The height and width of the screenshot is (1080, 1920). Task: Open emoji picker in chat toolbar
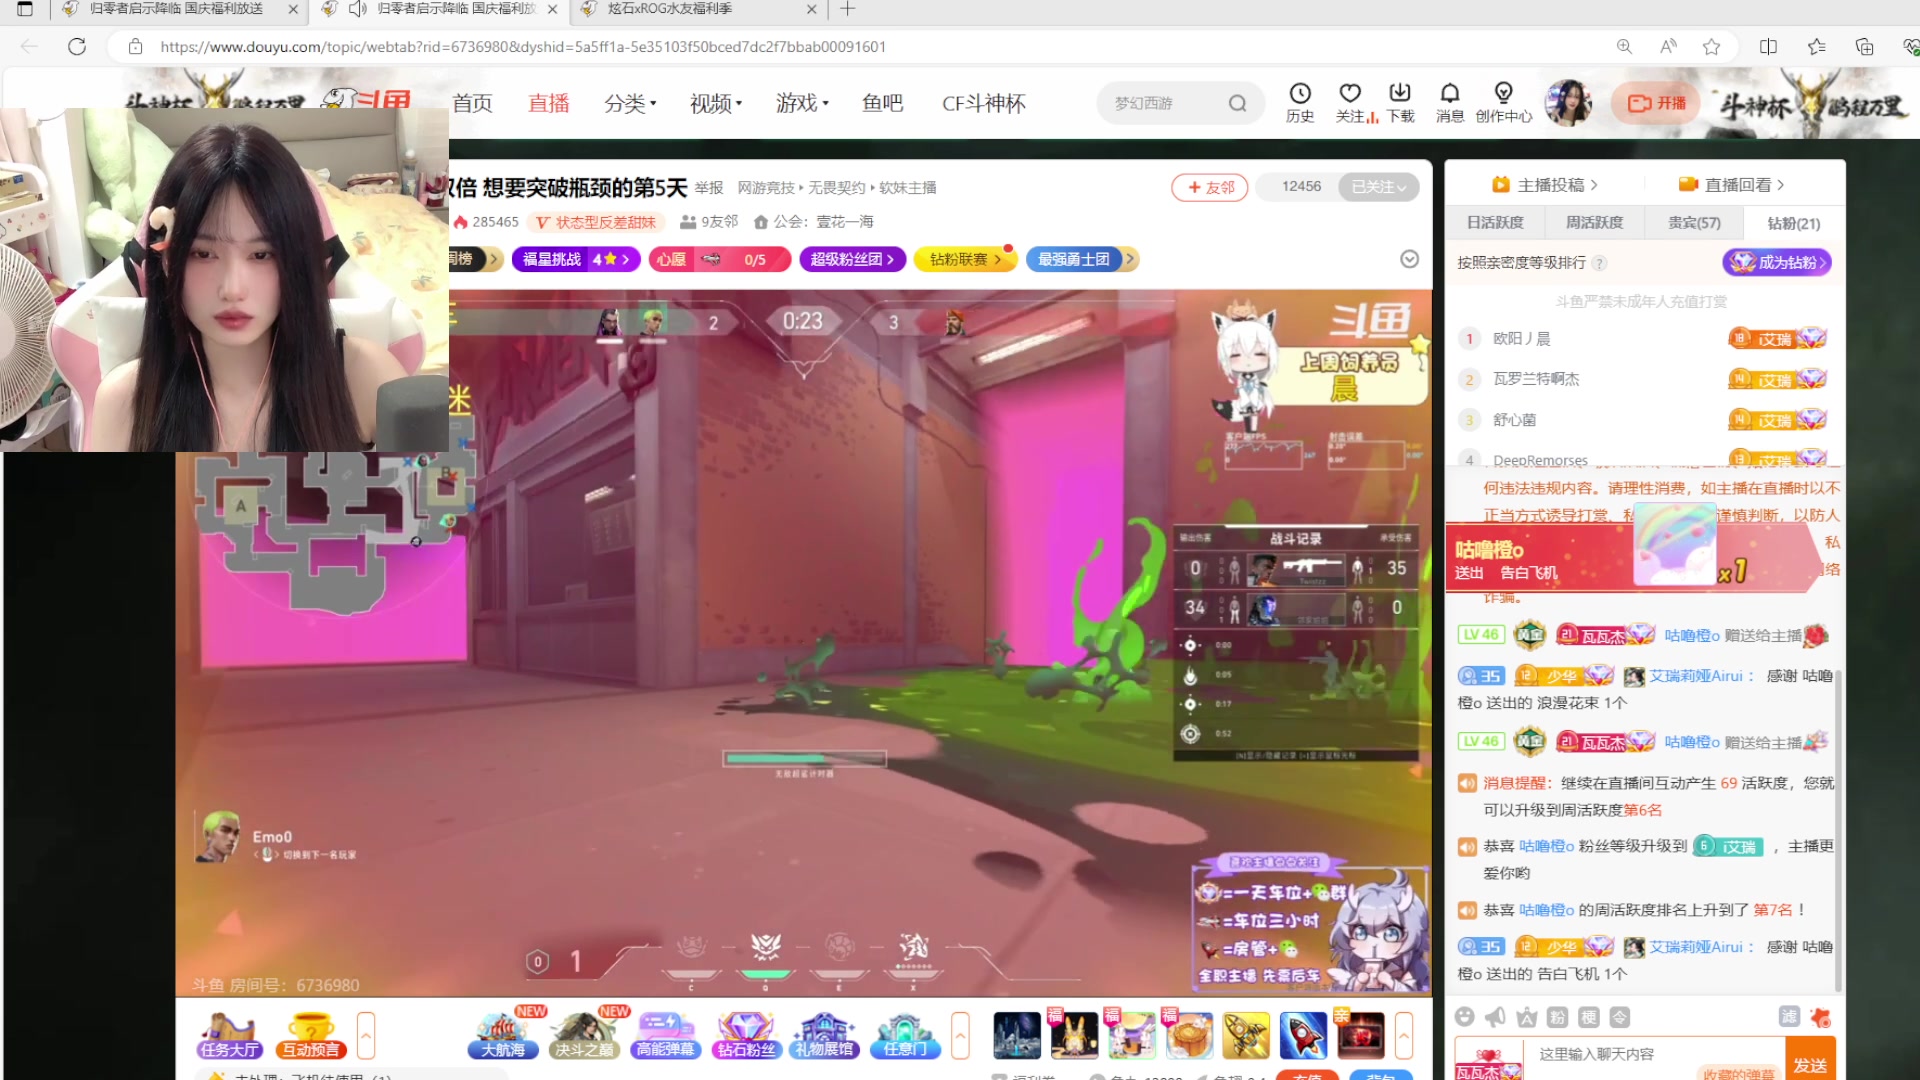pyautogui.click(x=1465, y=1017)
